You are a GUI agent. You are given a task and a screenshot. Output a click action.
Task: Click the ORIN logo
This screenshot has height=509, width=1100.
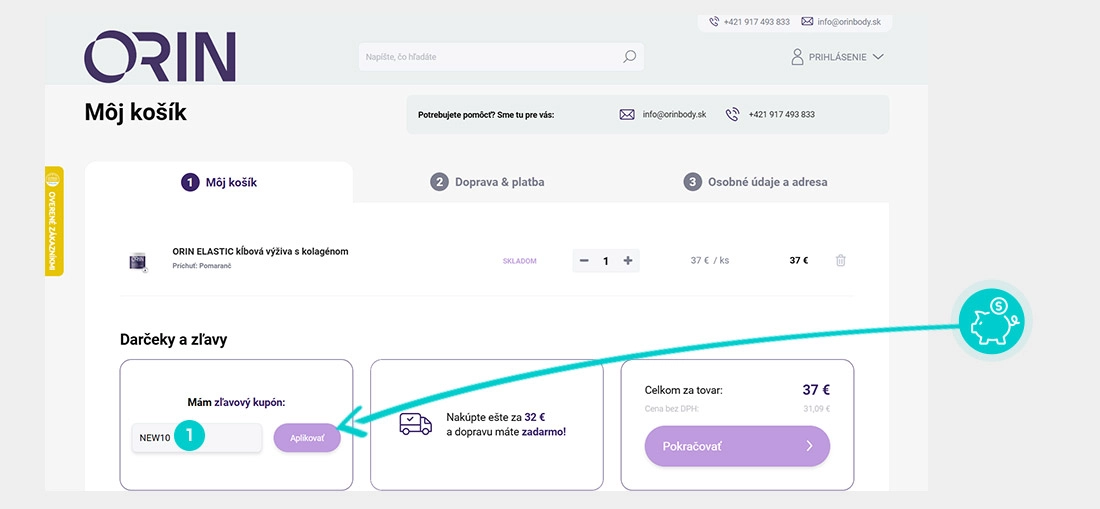pyautogui.click(x=160, y=57)
